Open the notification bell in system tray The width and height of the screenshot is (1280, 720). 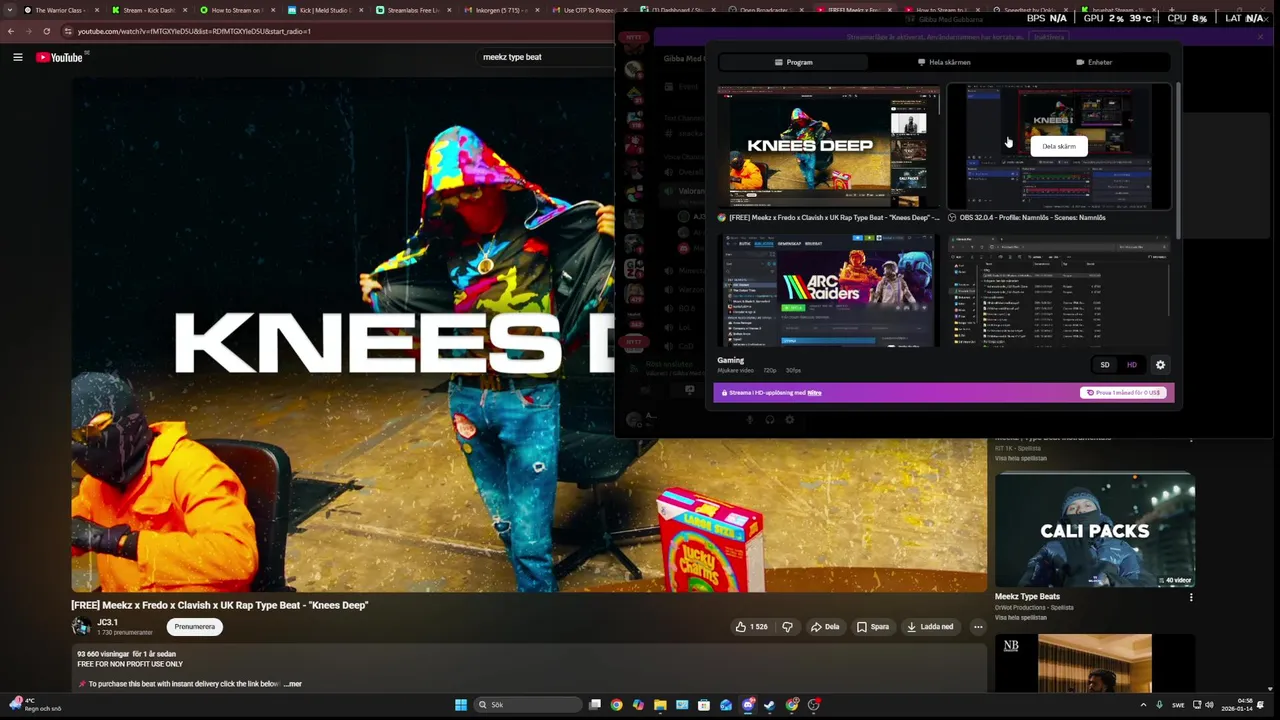pos(1261,705)
